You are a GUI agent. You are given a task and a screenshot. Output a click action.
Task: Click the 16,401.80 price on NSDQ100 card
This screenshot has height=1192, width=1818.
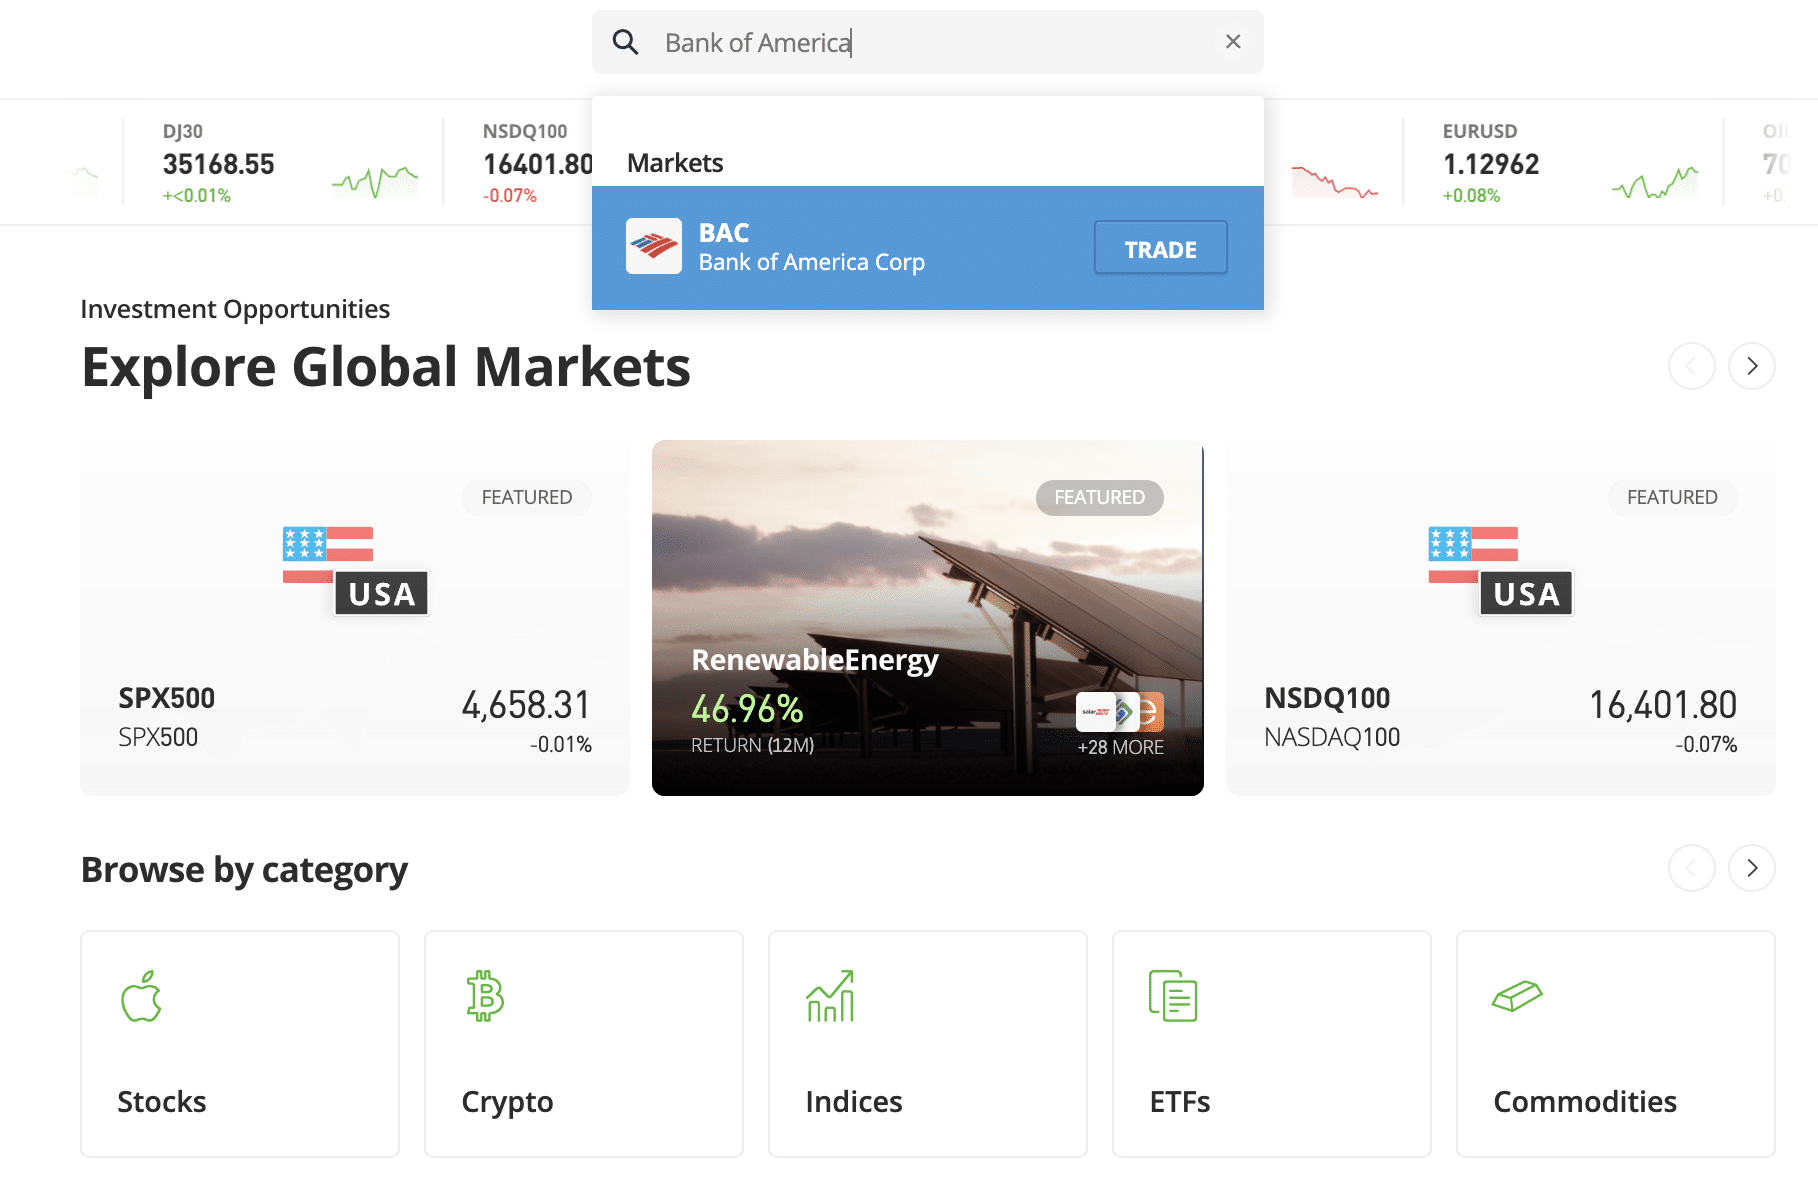click(1663, 705)
